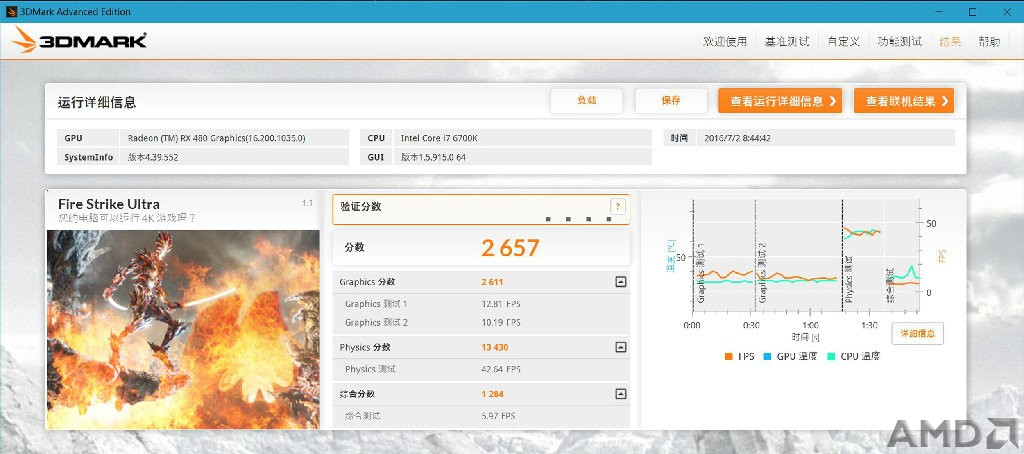This screenshot has height=454, width=1024.
Task: Click the 保存 button
Action: pos(671,101)
